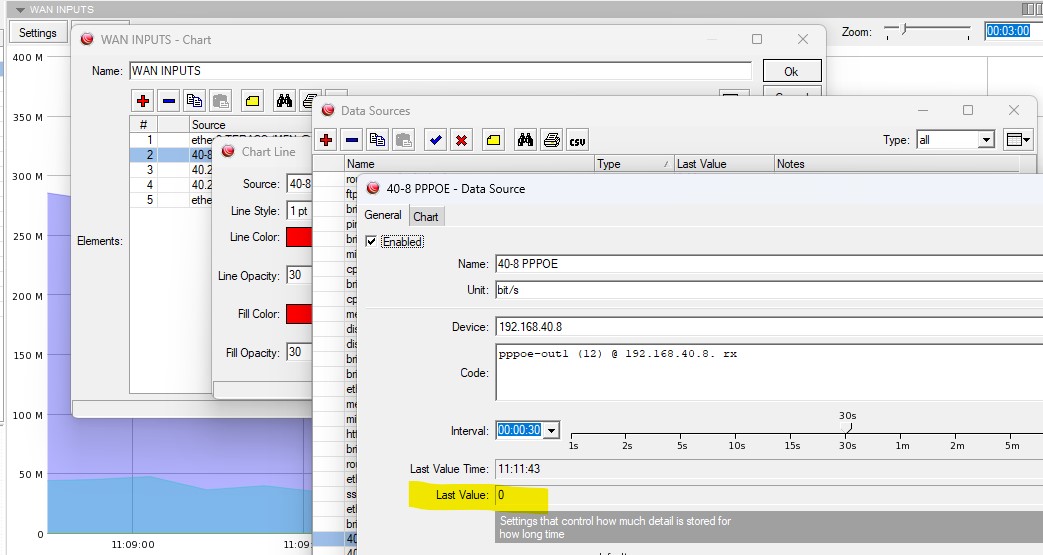Click the 5s mark on interval scale

682,445
